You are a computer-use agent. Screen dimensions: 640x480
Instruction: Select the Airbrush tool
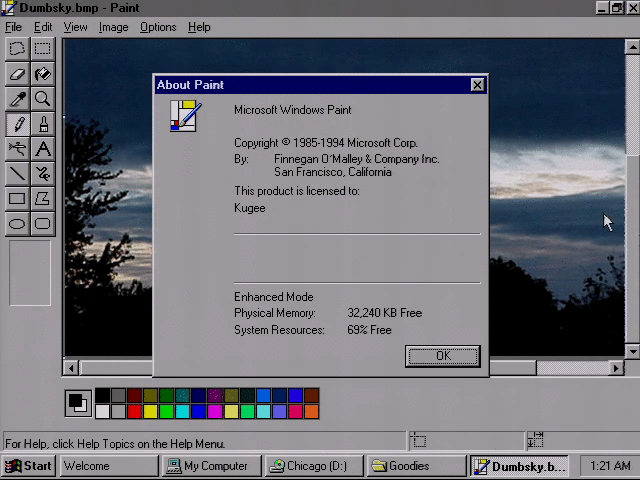click(x=17, y=149)
